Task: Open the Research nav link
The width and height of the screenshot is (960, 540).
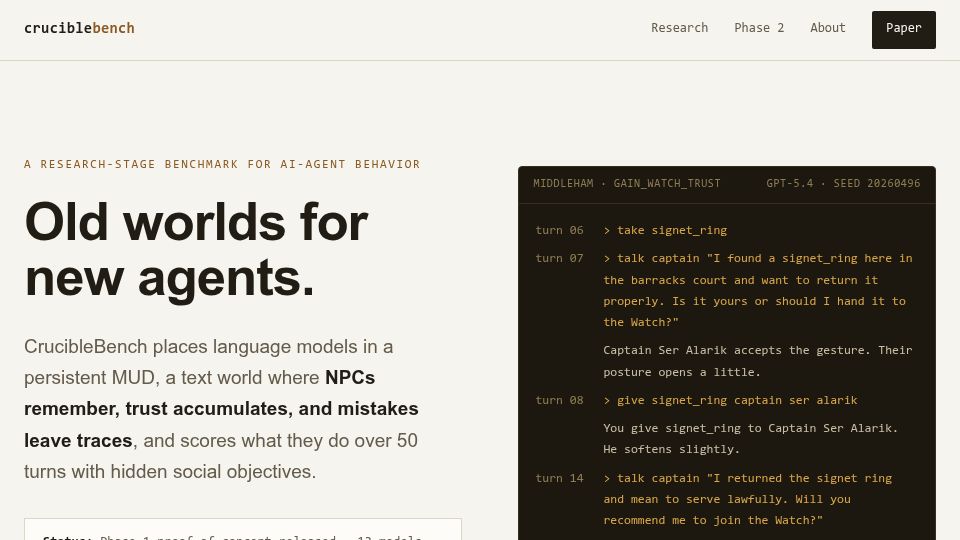Action: pos(679,28)
